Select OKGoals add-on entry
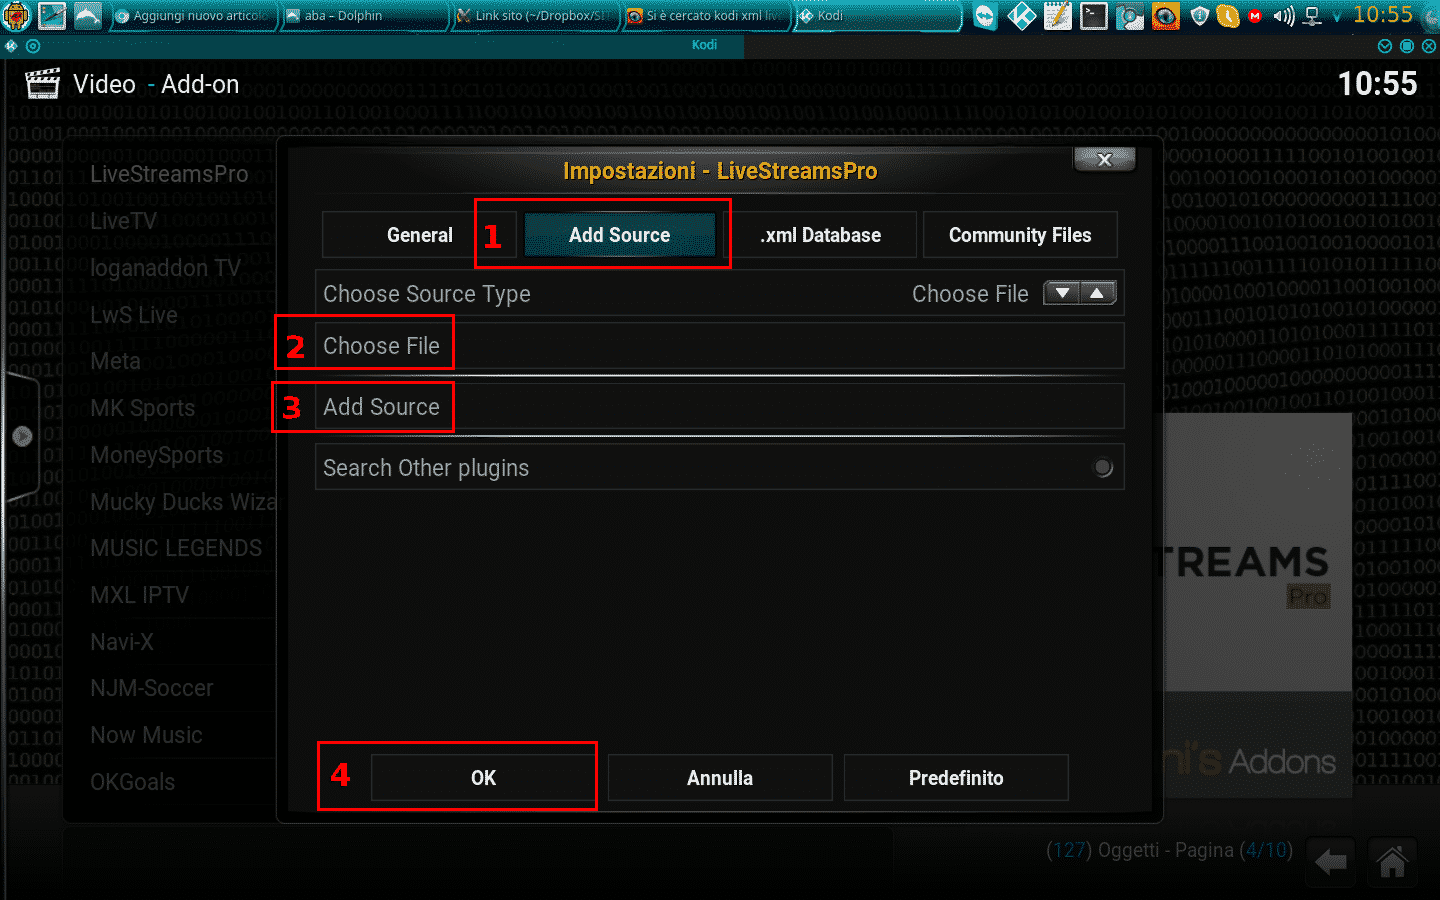Viewport: 1440px width, 900px height. [x=132, y=782]
